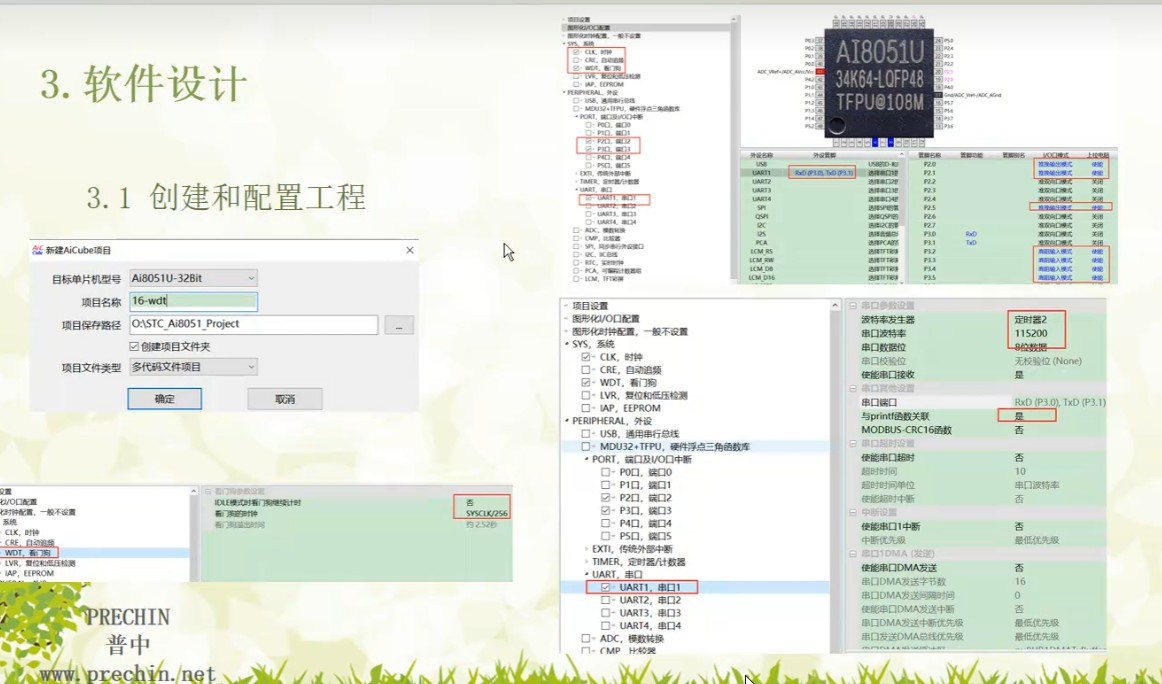The image size is (1162, 684).
Task: Click the scrollbar of the project settings tree
Action: [833, 450]
